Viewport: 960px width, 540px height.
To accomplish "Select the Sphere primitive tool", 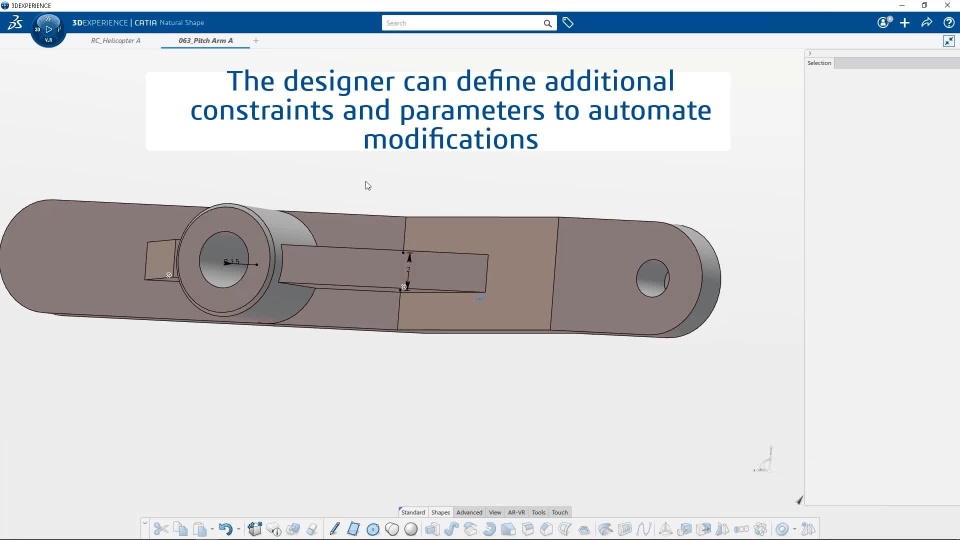I will click(x=411, y=529).
